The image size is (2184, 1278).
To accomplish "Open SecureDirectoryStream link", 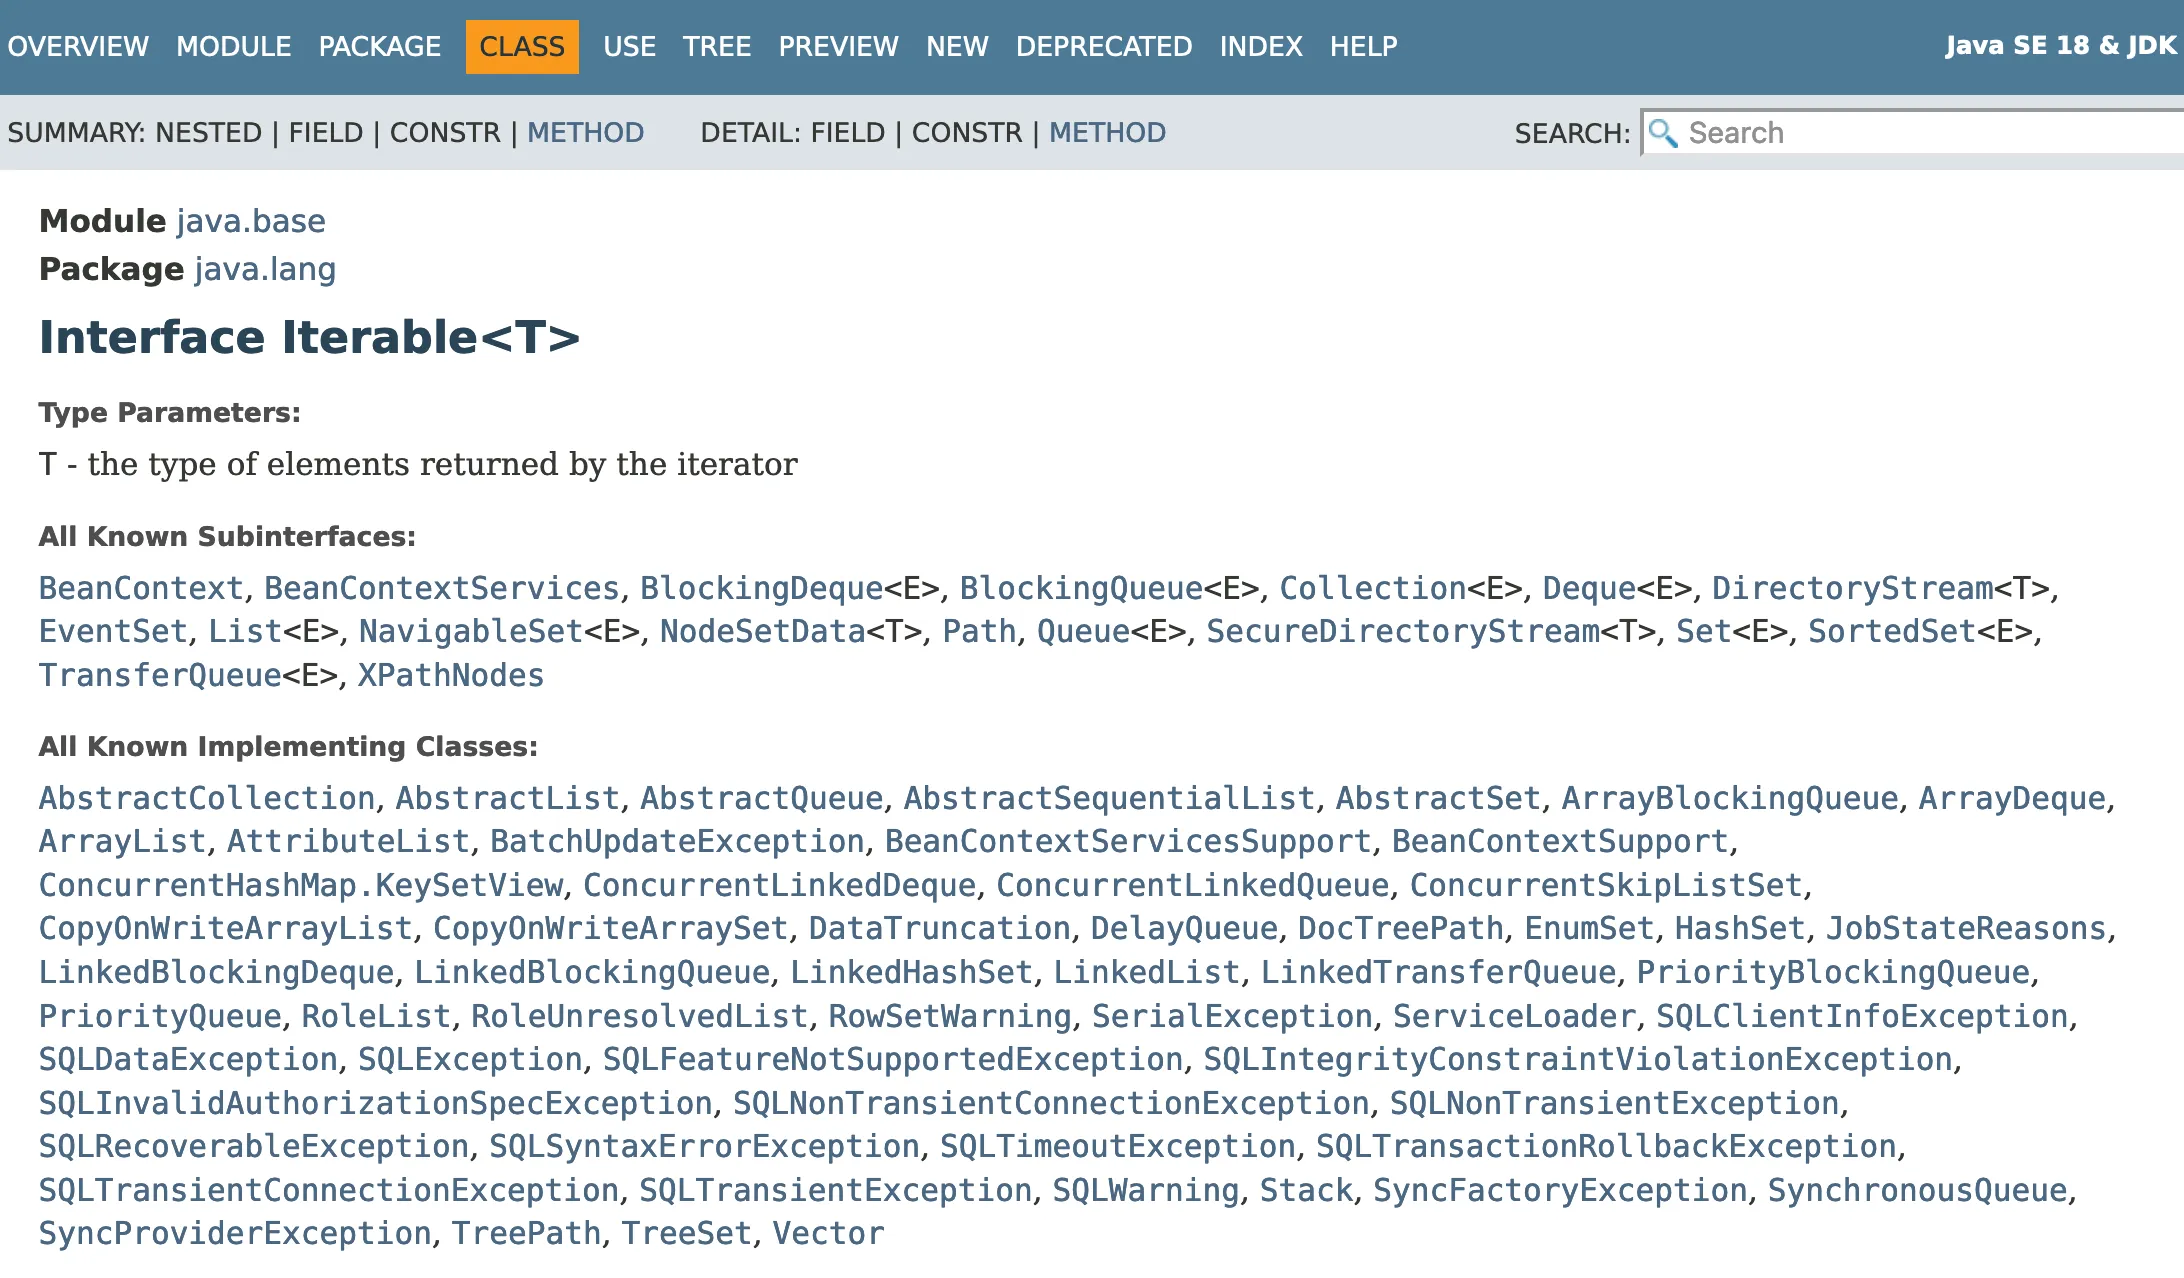I will point(1403,632).
